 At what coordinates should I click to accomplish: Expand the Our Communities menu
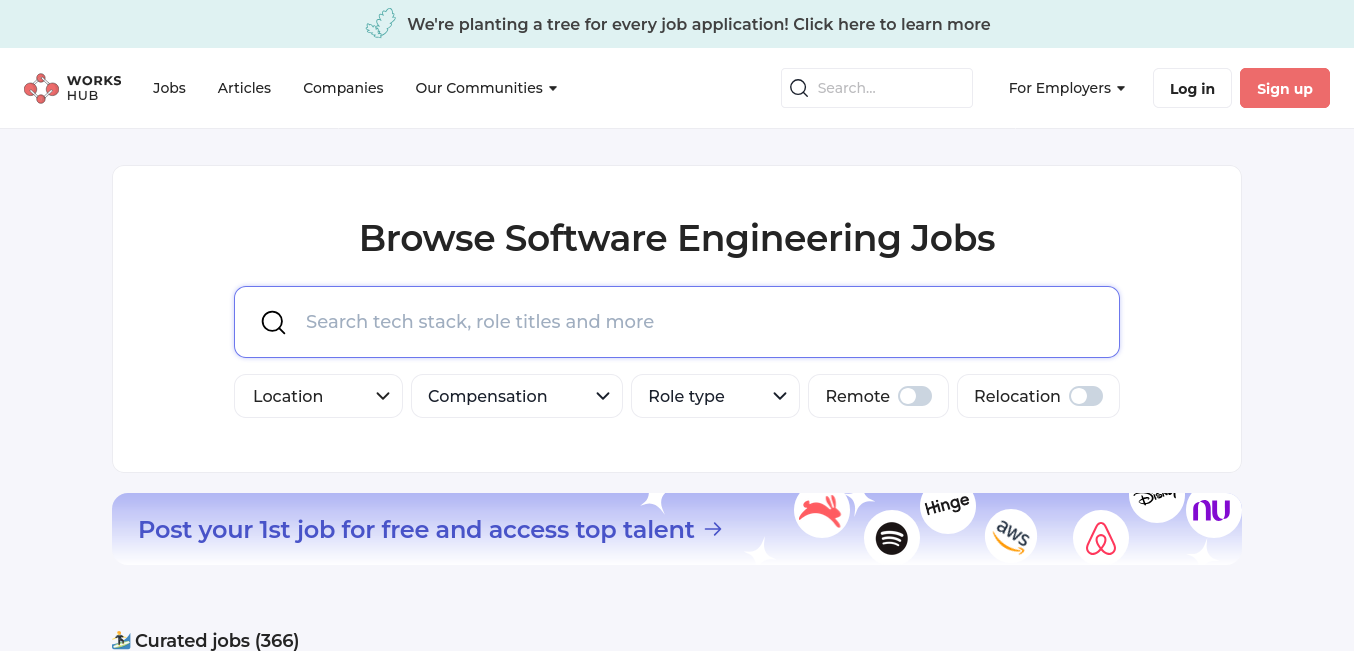point(486,88)
